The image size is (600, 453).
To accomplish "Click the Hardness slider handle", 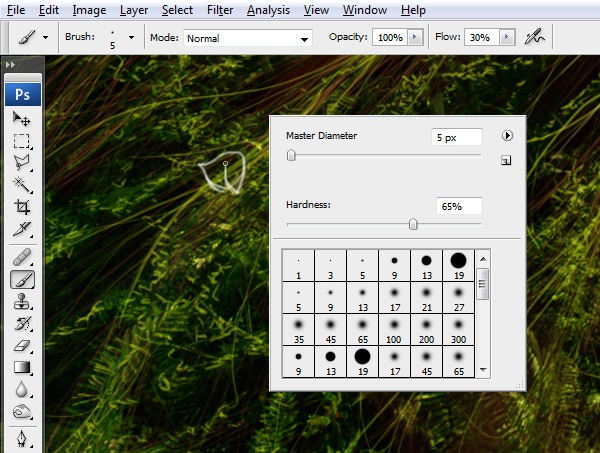I will point(413,224).
